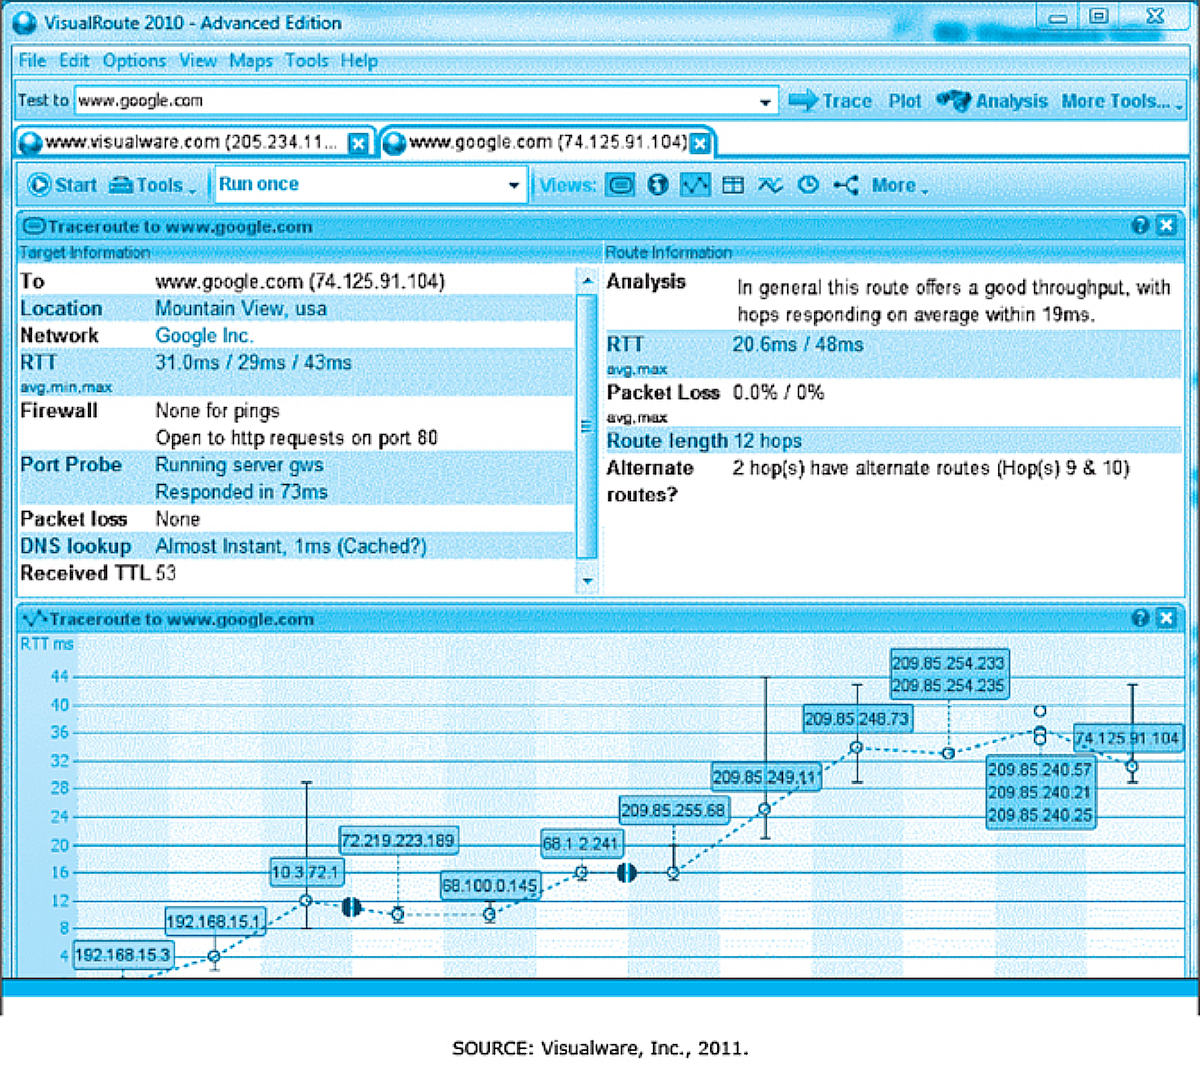
Task: Open the Maps menu
Action: click(251, 61)
